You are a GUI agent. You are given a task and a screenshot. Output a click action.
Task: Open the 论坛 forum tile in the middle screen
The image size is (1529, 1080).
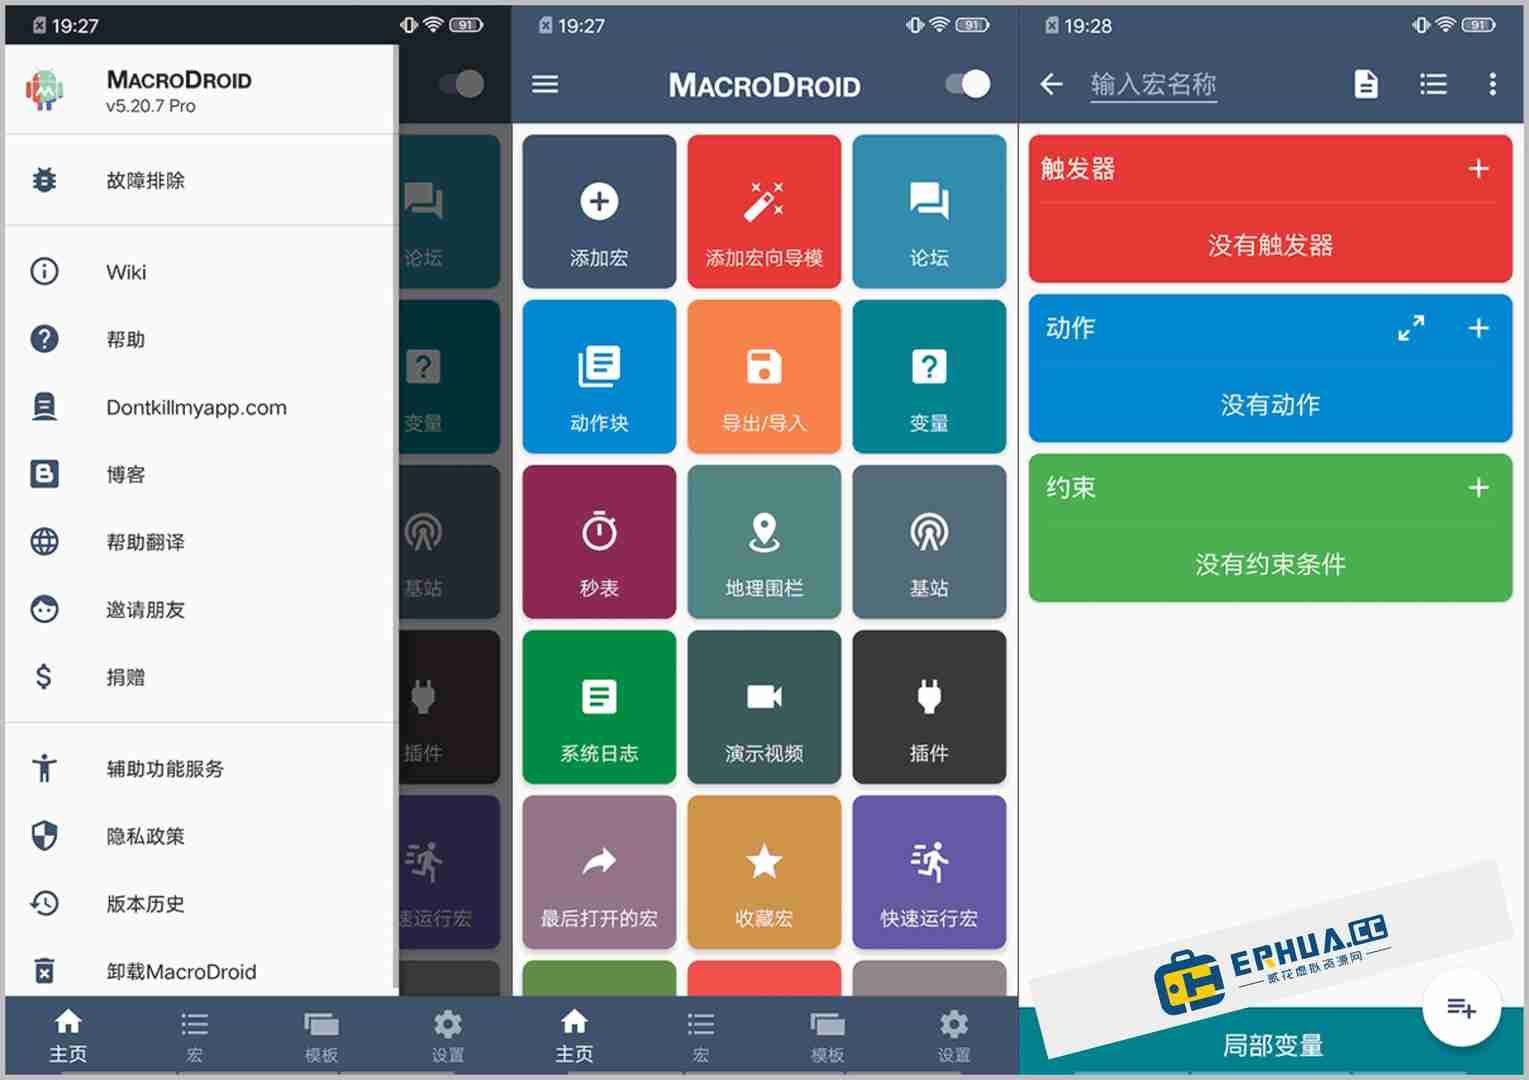pos(929,212)
